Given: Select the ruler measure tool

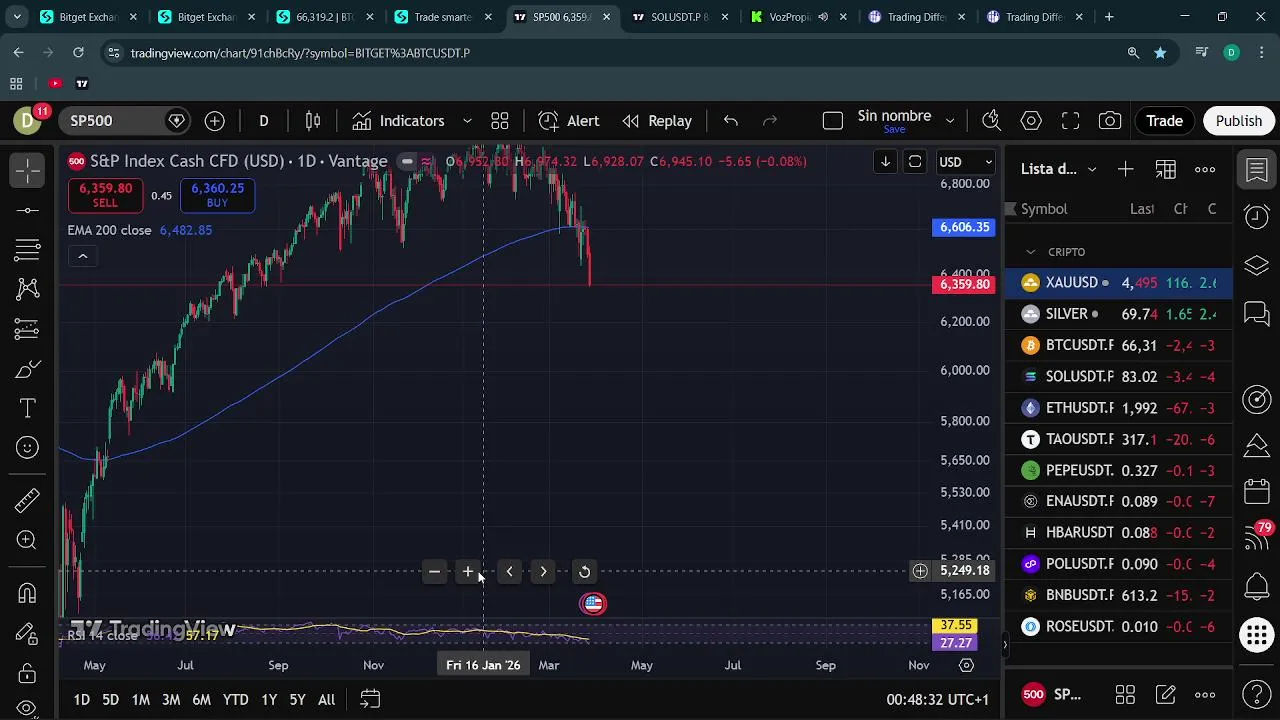Looking at the screenshot, I should coord(28,500).
